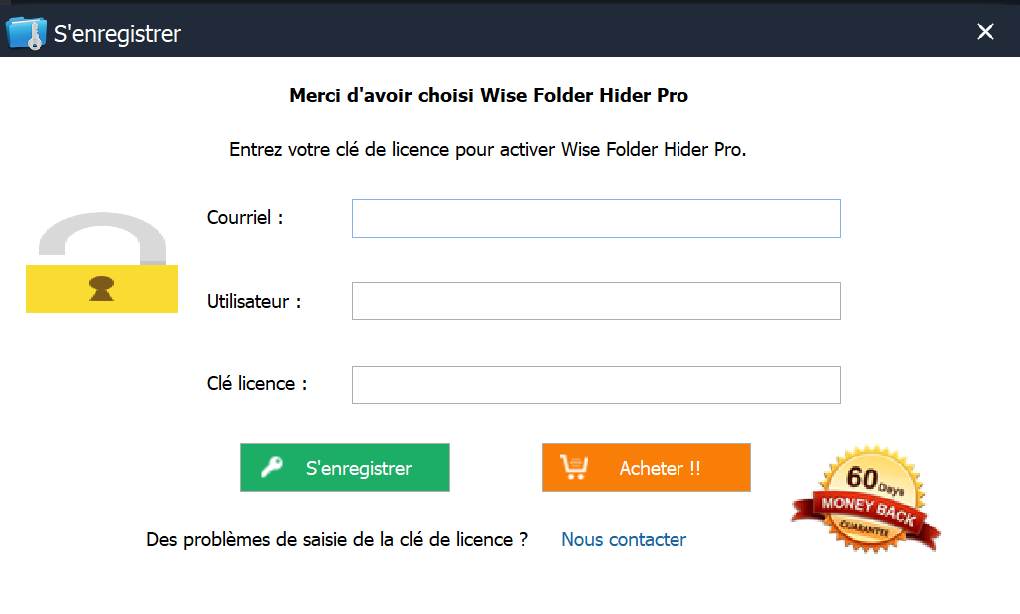
Task: Open the Nous contacter link
Action: tap(623, 540)
